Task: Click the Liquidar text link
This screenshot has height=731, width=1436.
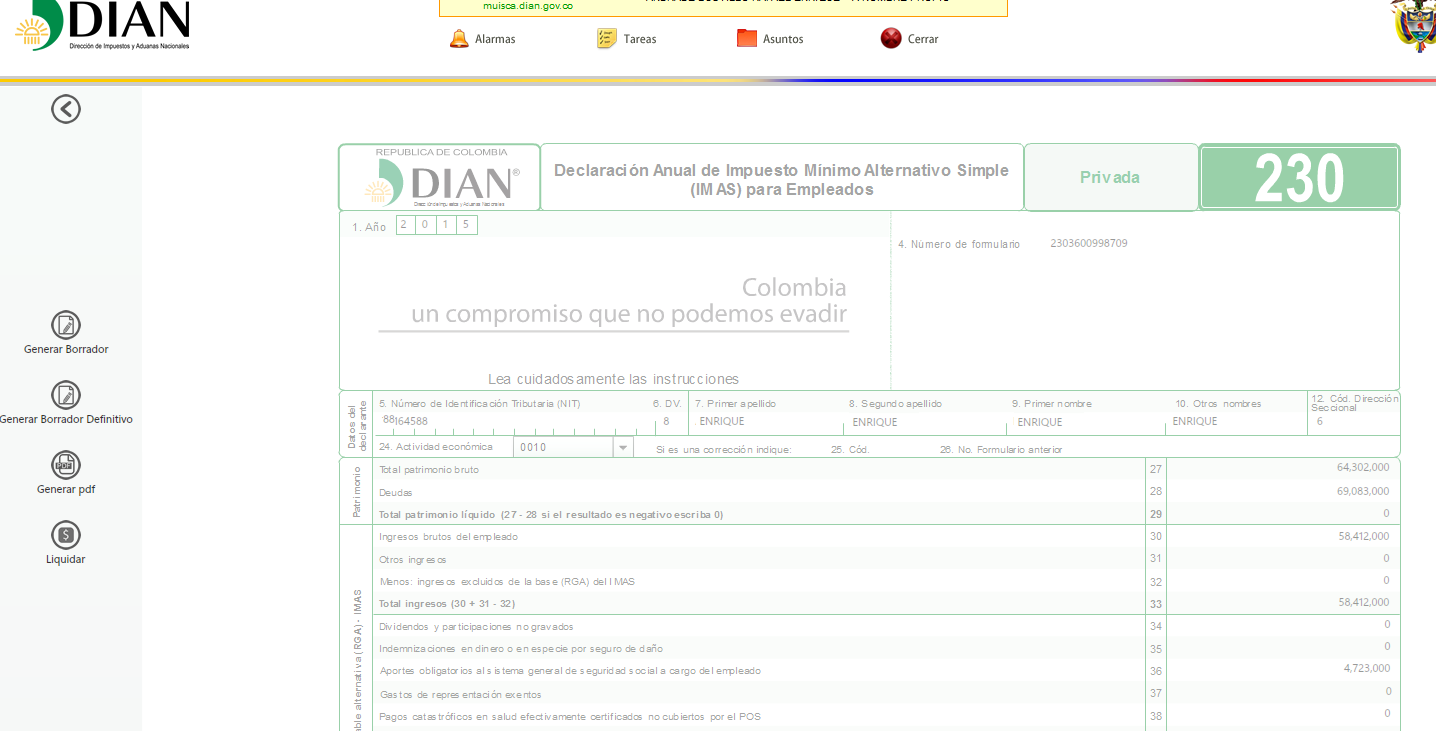Action: [66, 559]
